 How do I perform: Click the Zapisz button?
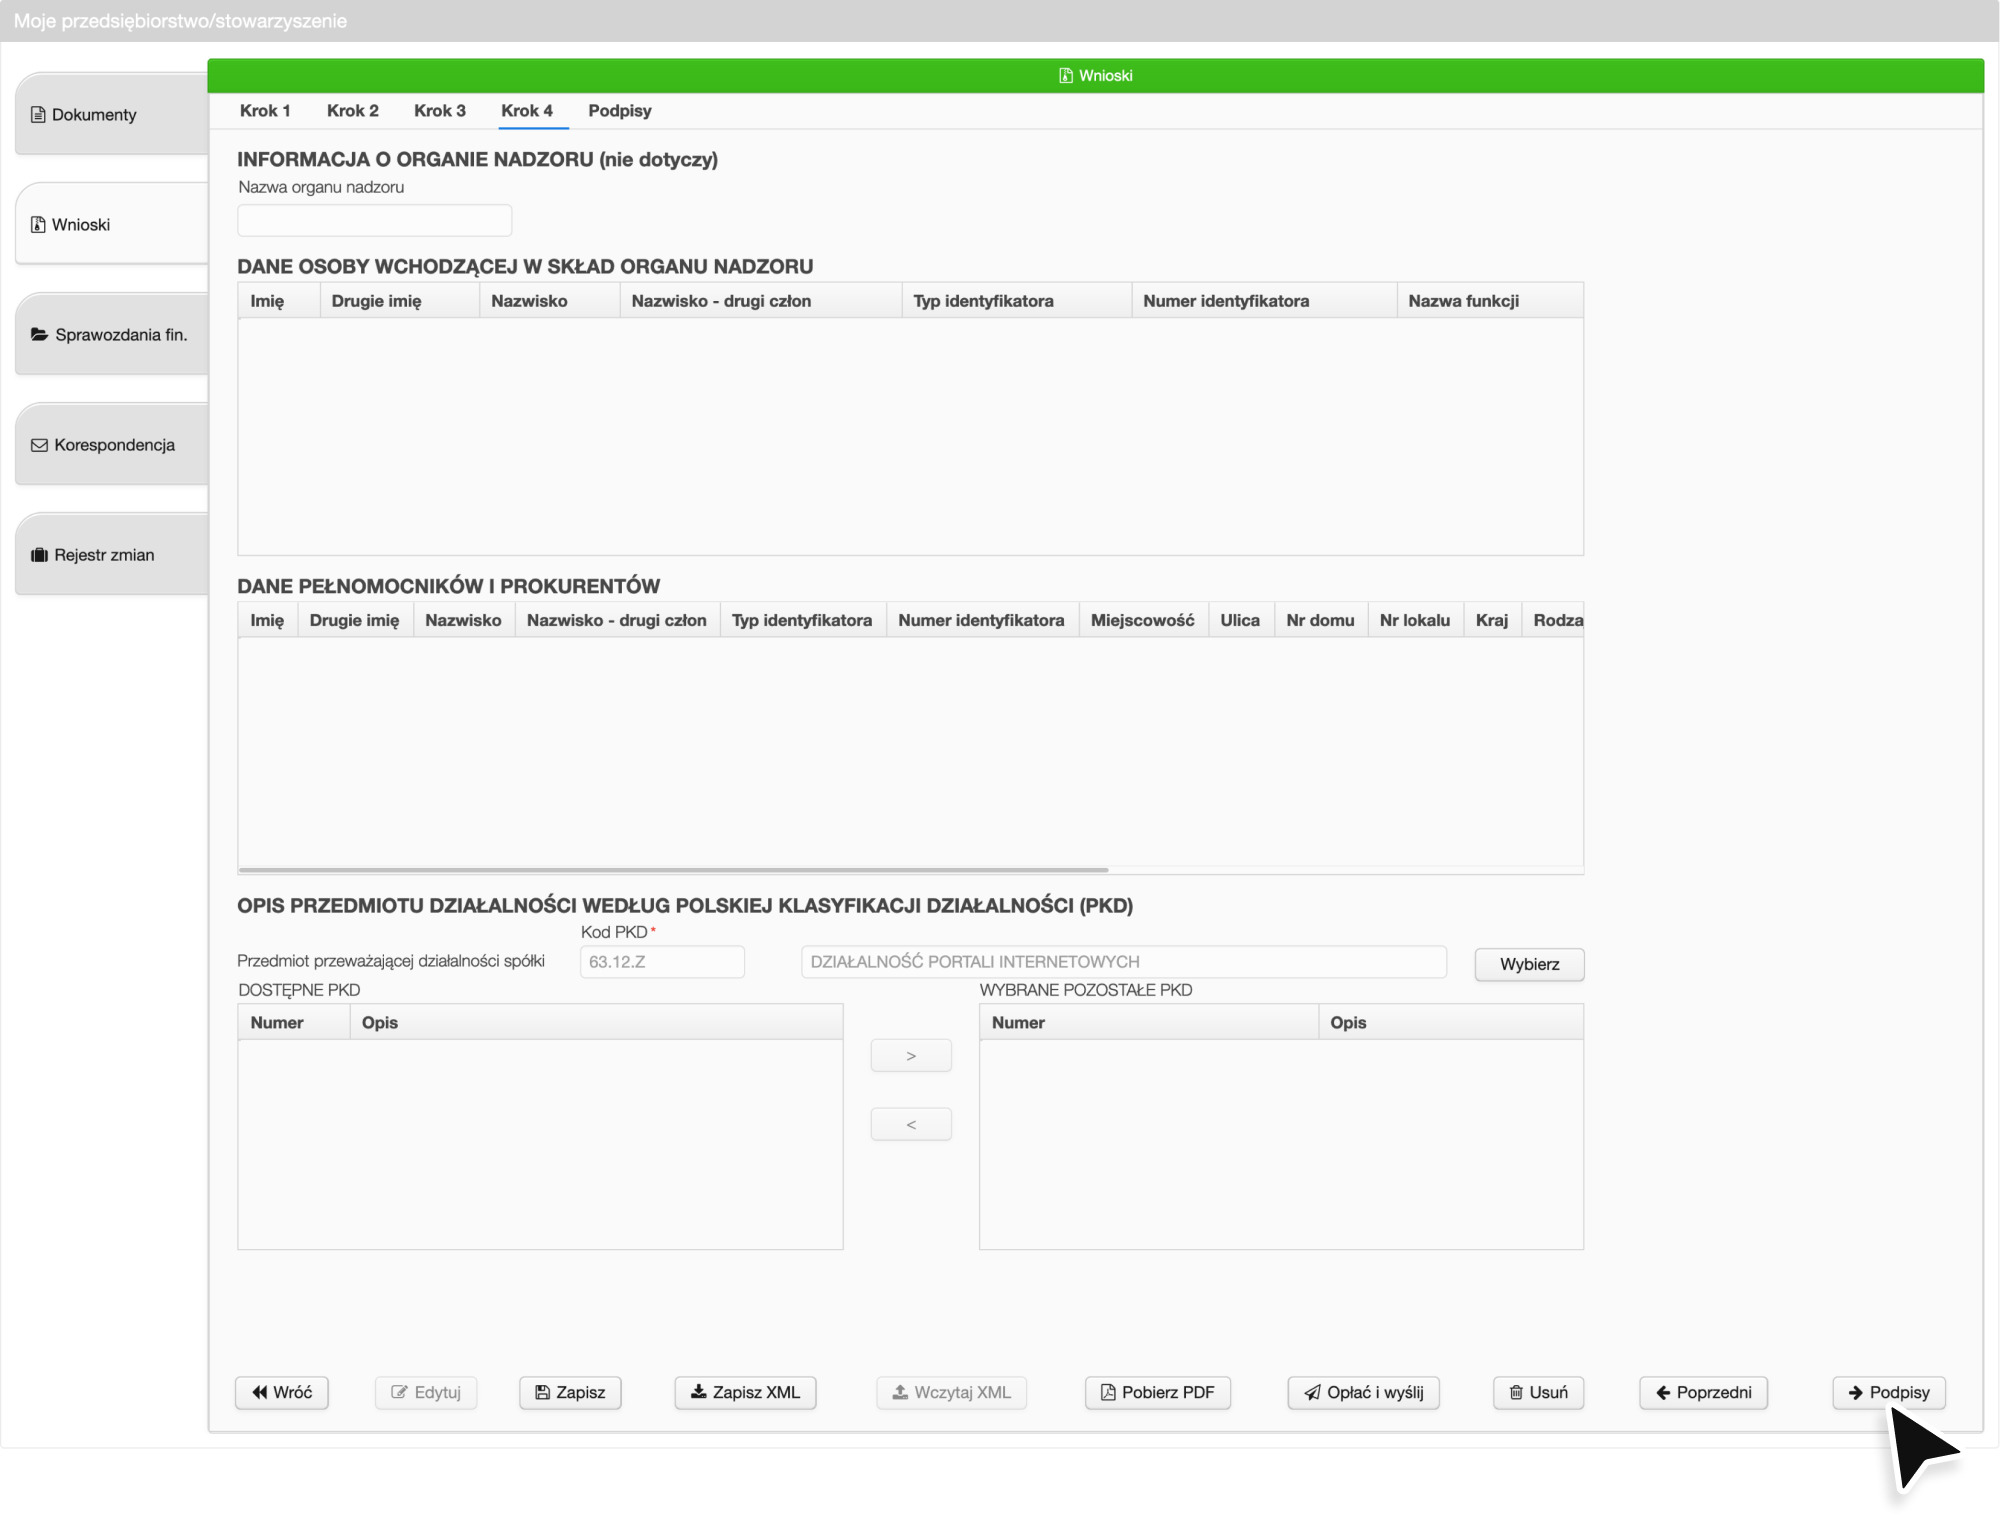click(x=570, y=1392)
